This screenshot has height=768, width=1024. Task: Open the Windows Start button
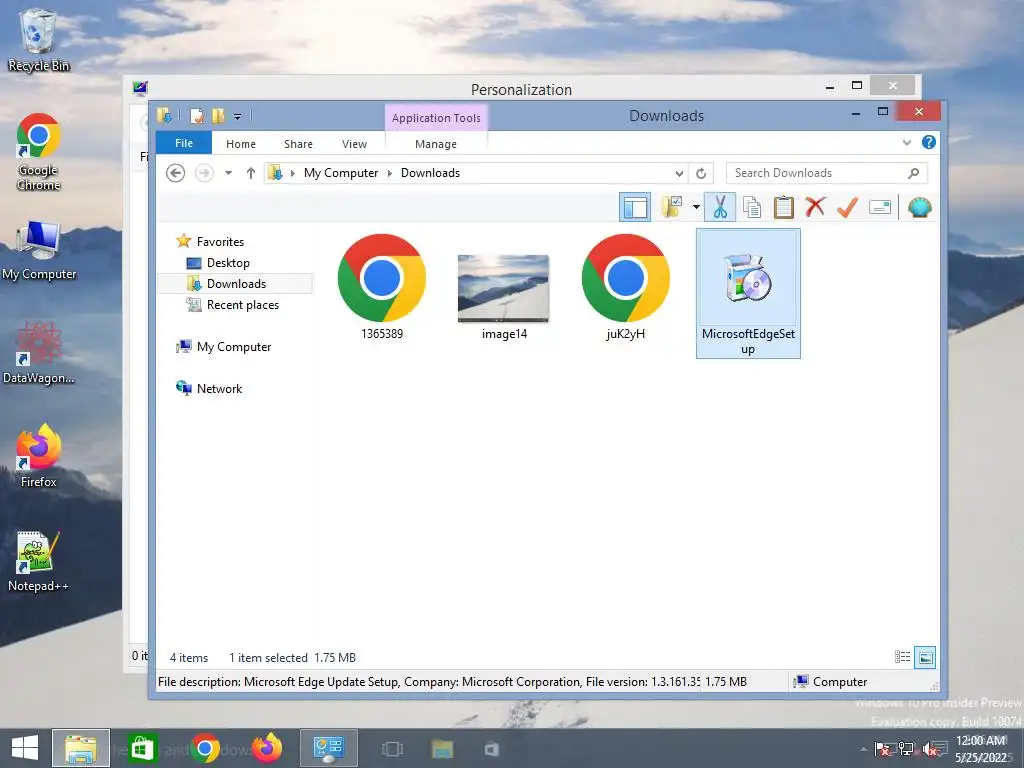pyautogui.click(x=25, y=748)
